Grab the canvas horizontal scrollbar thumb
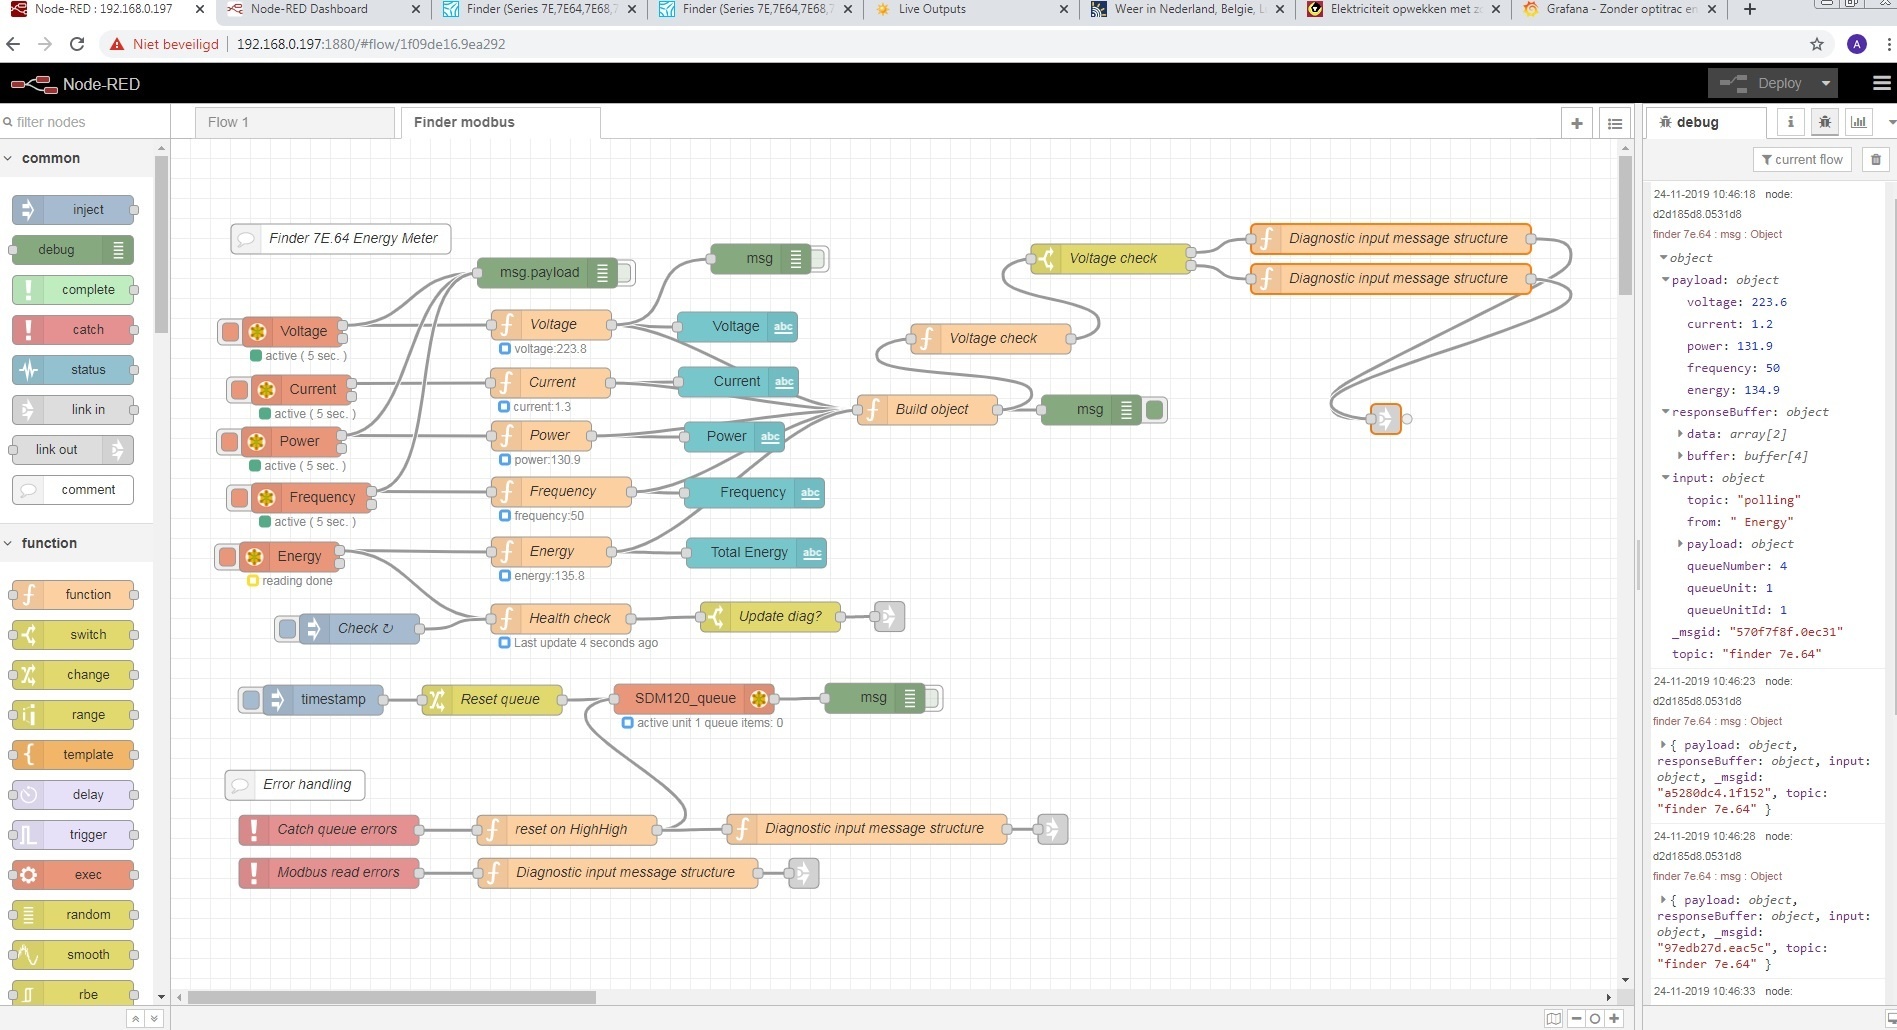The image size is (1897, 1030). point(392,997)
